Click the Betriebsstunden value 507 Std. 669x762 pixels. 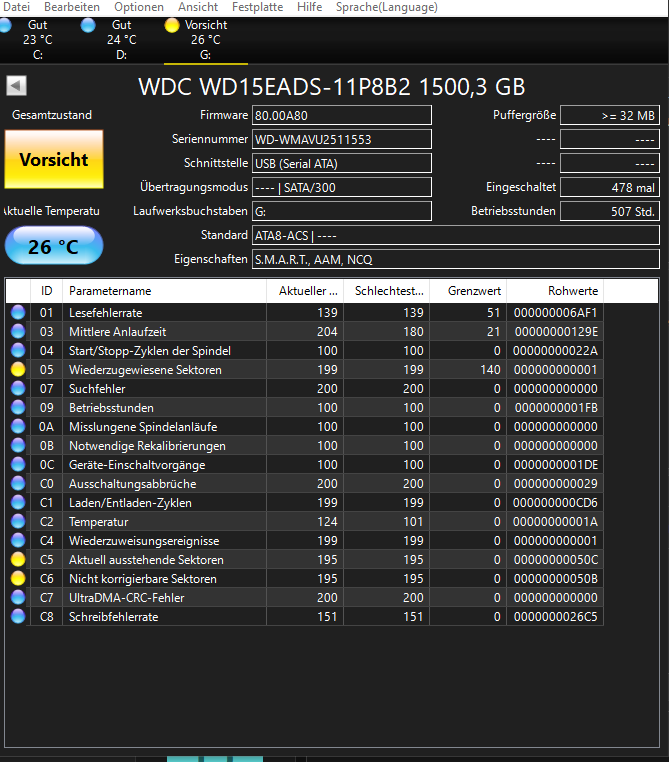(610, 211)
